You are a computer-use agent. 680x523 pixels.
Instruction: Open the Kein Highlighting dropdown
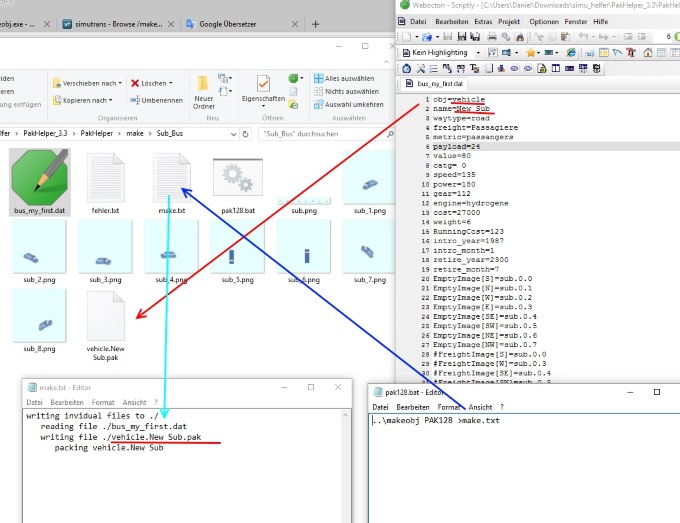478,53
